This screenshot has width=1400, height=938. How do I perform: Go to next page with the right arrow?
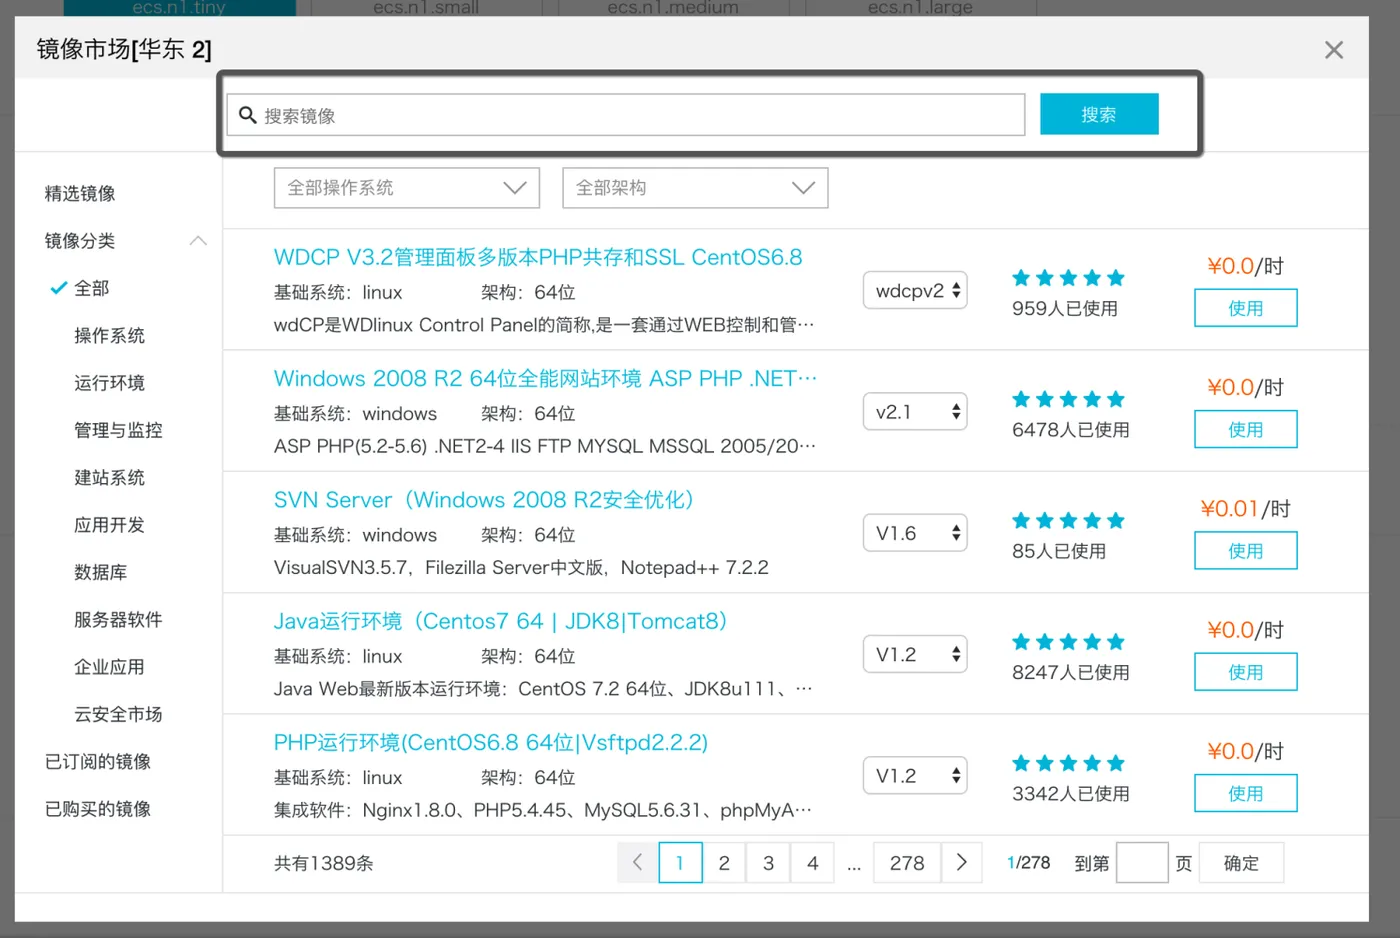click(x=962, y=862)
